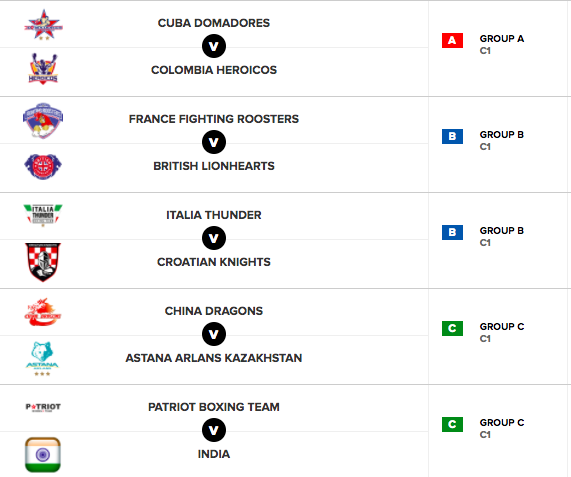Open the British Lionhearts team link

click(214, 166)
